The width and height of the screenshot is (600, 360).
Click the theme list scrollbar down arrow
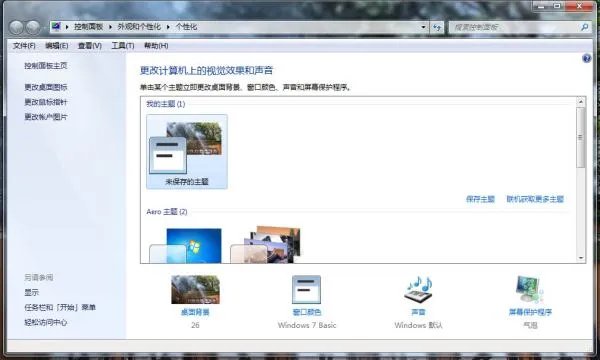tap(581, 258)
